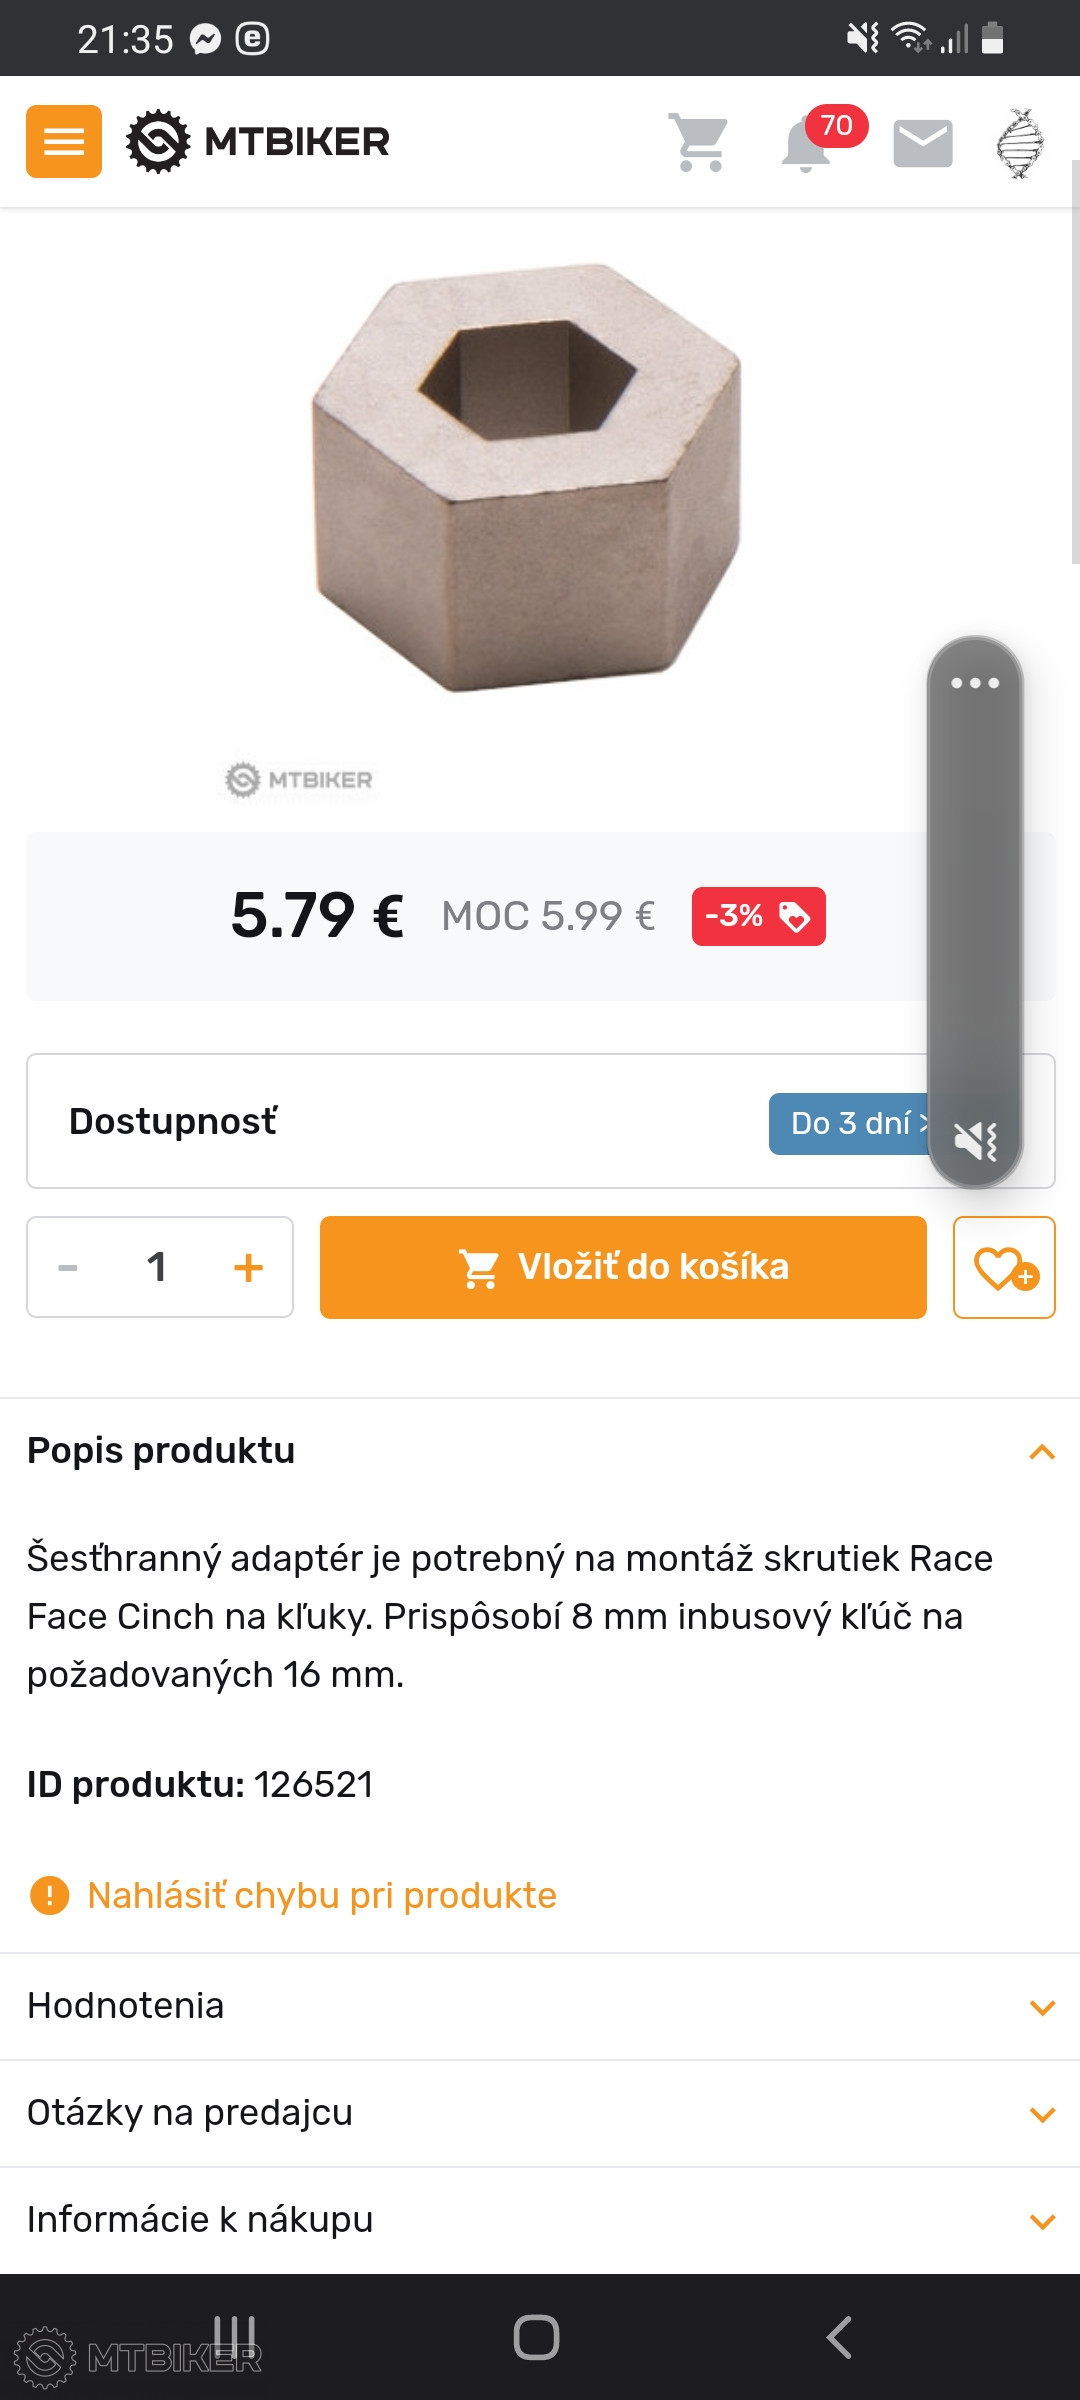Expand the Otázky na predajcu section
Image resolution: width=1080 pixels, height=2400 pixels.
pyautogui.click(x=1042, y=2114)
